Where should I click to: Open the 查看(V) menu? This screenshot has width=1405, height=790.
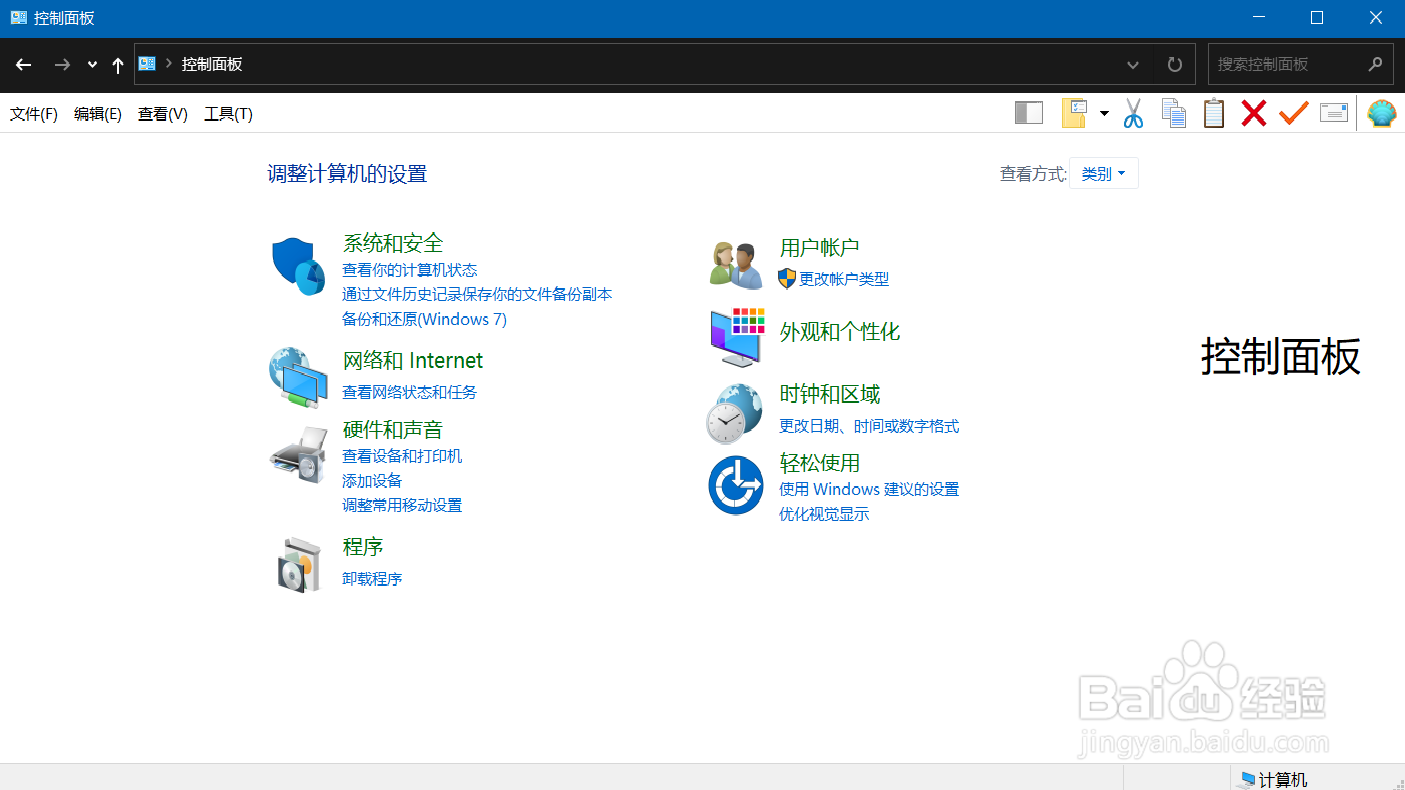(162, 113)
